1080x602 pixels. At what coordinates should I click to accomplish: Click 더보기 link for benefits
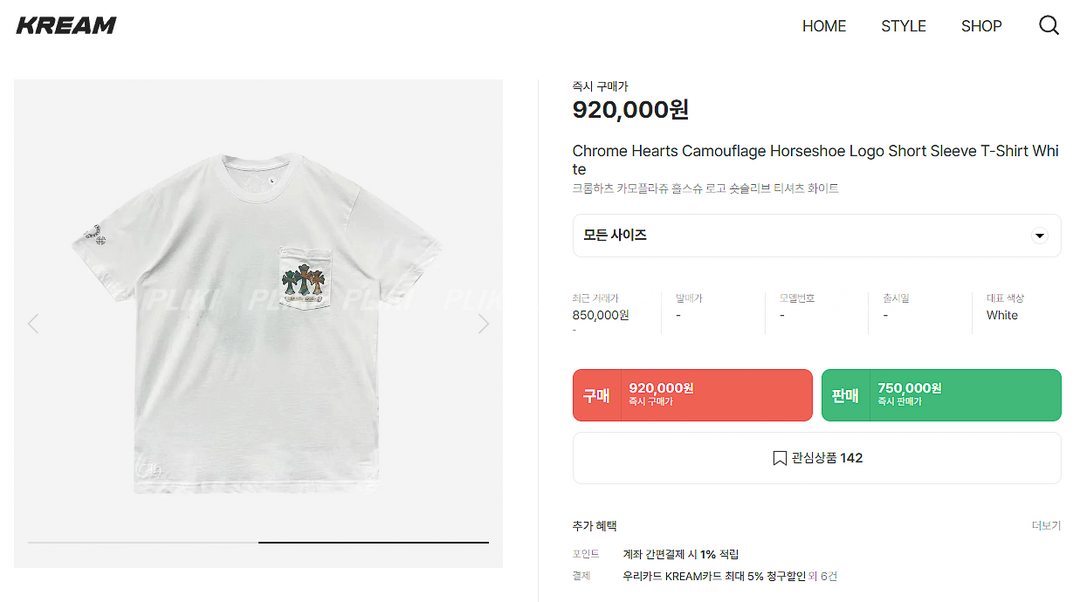pyautogui.click(x=1046, y=526)
